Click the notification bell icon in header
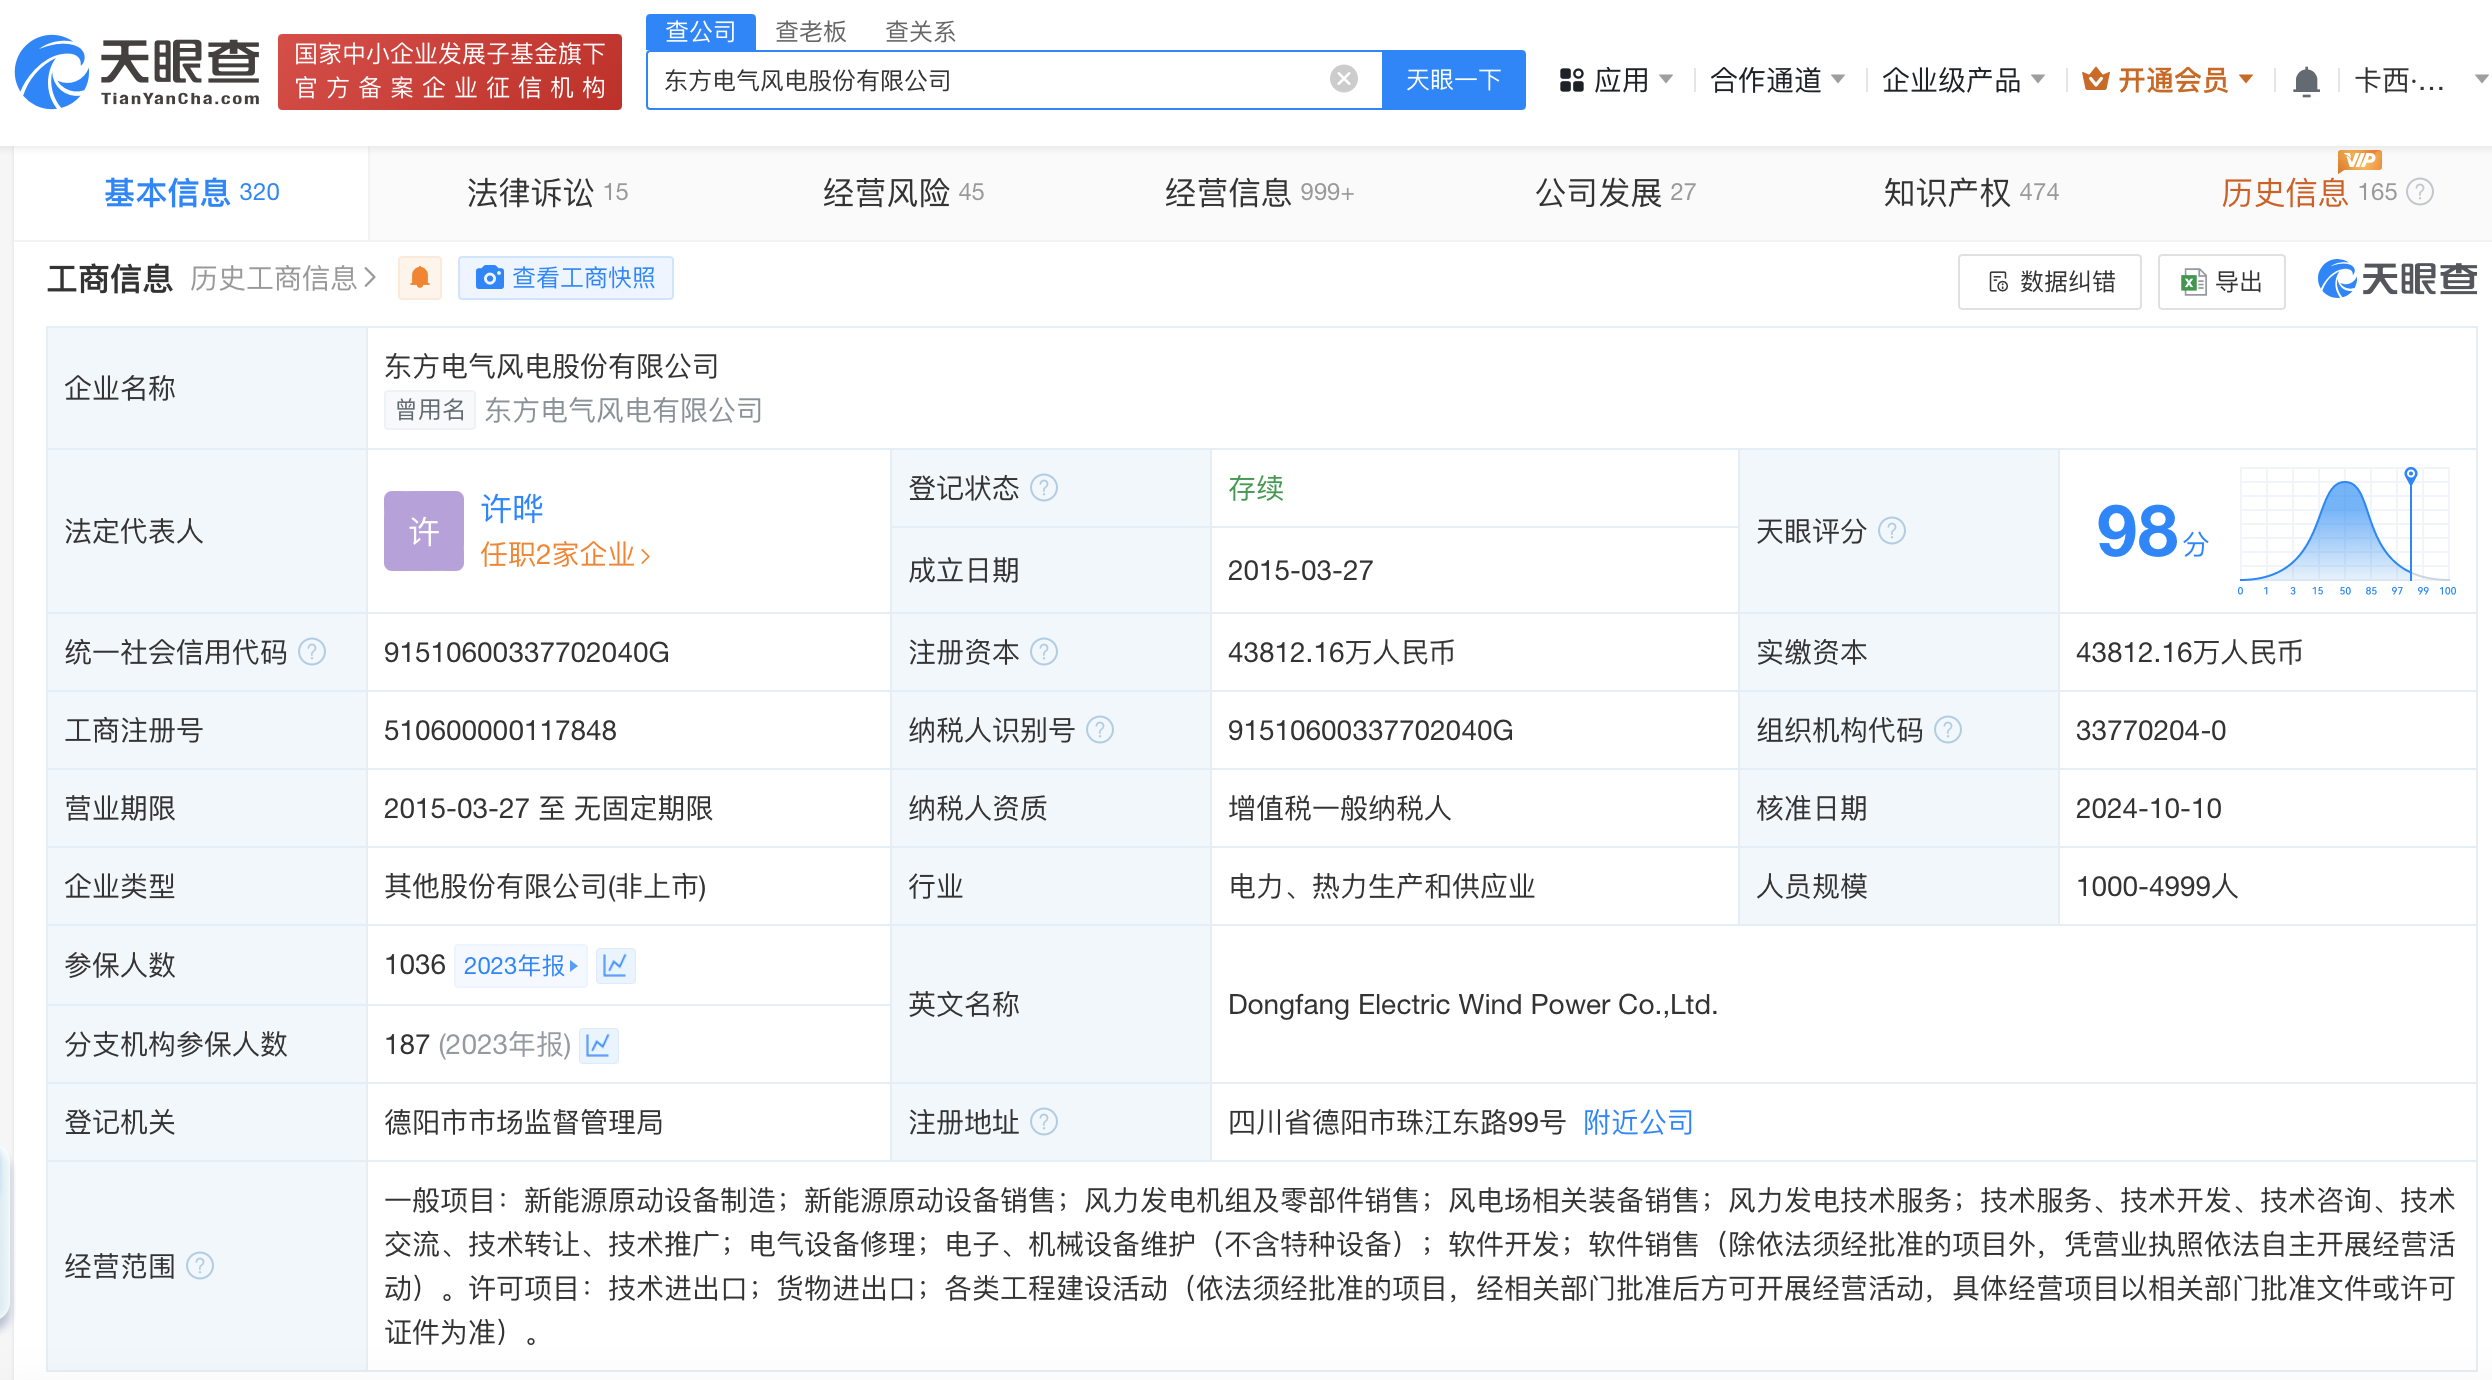This screenshot has height=1380, width=2492. (x=2306, y=80)
